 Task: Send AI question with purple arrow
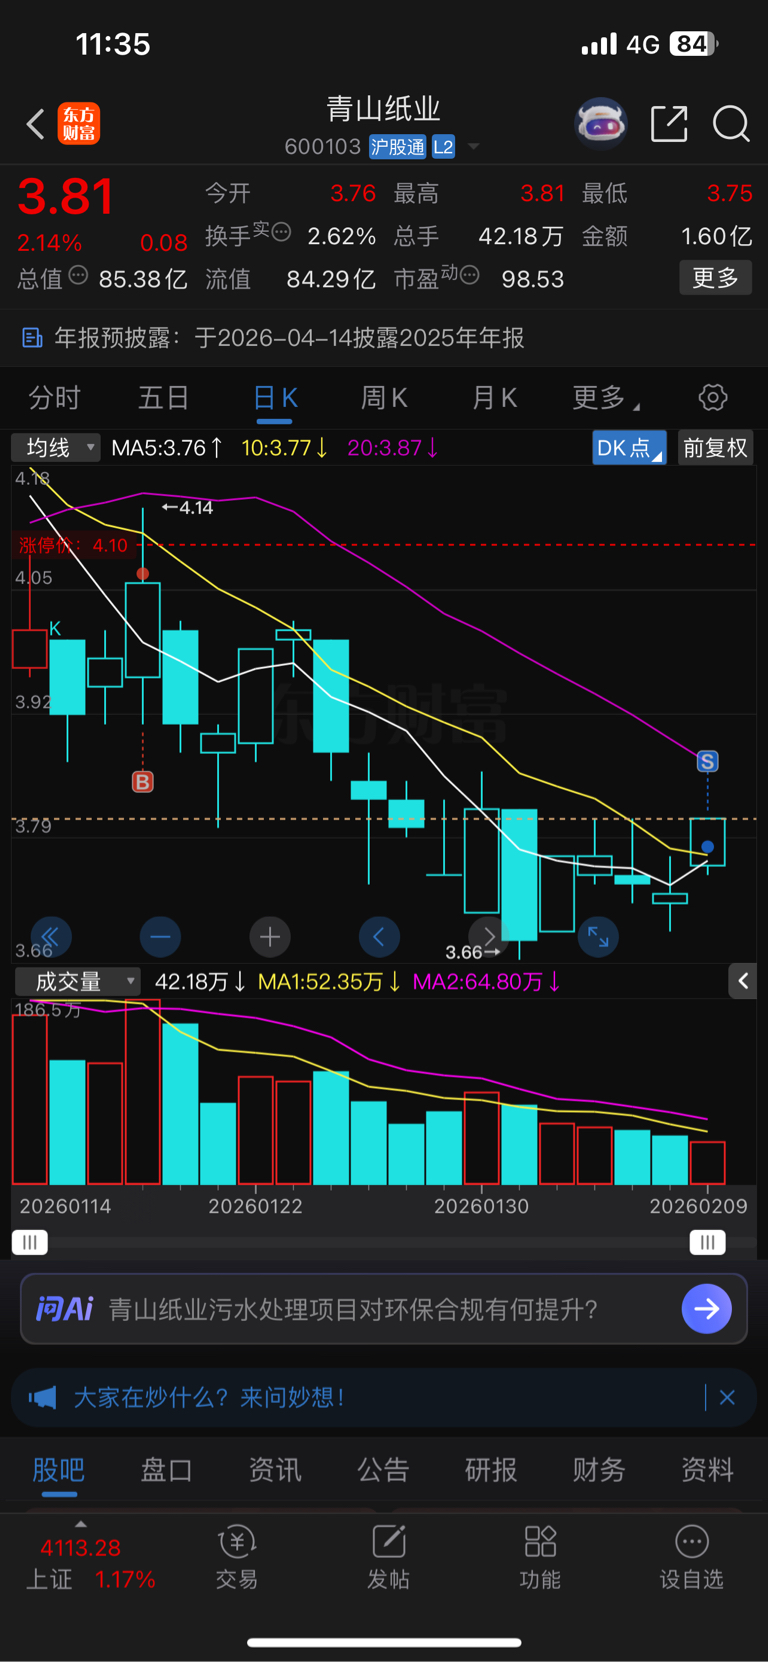(706, 1308)
